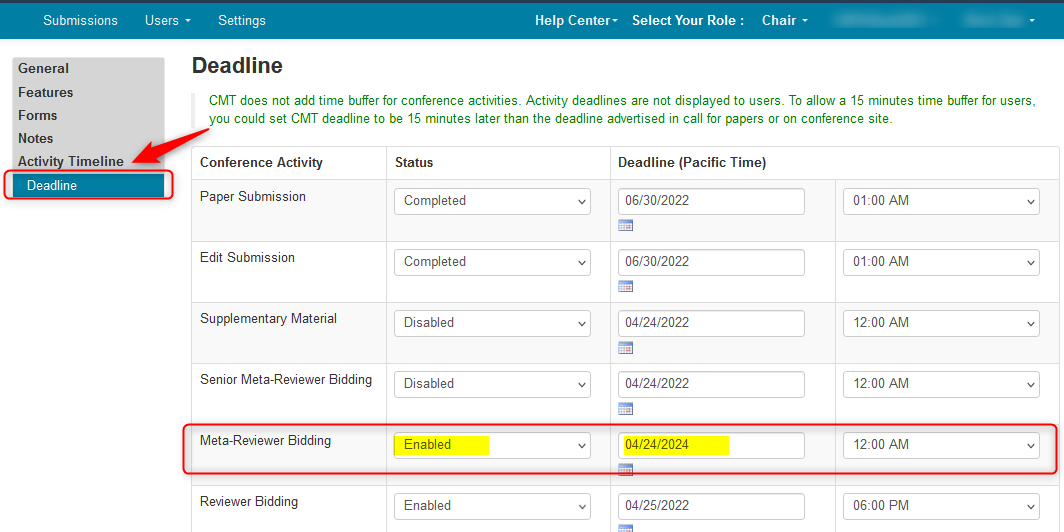Change Senior Meta-Reviewer Bidding time dropdown
The width and height of the screenshot is (1064, 532).
(941, 385)
